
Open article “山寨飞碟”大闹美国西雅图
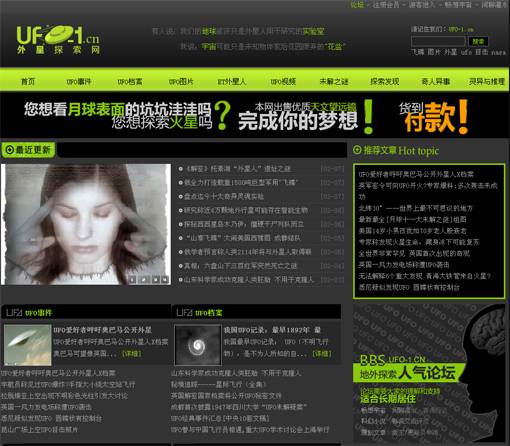(x=242, y=238)
